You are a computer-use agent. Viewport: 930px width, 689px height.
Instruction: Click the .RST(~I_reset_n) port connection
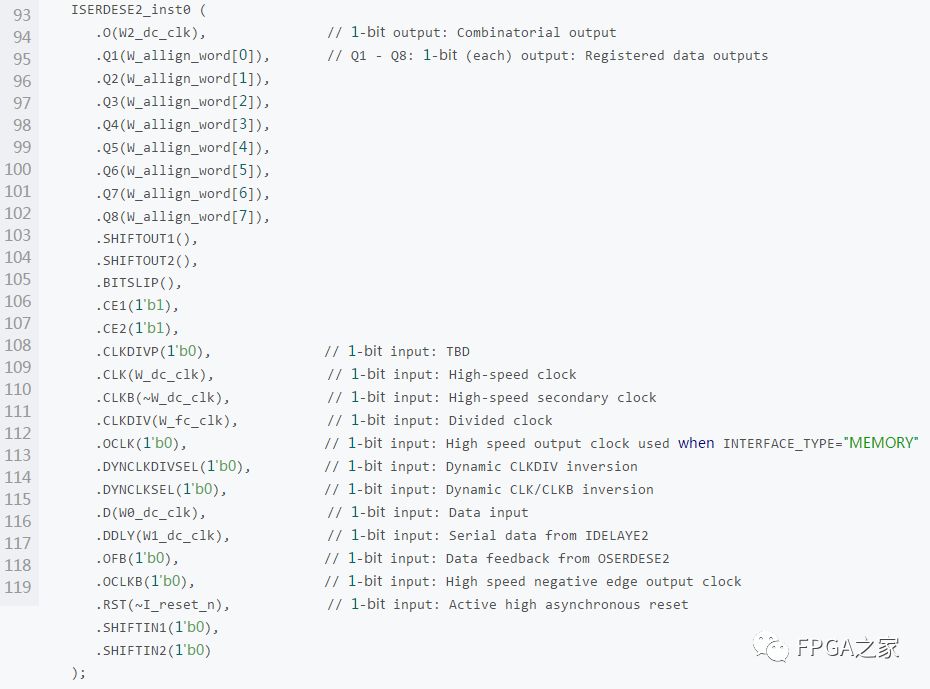pos(163,604)
